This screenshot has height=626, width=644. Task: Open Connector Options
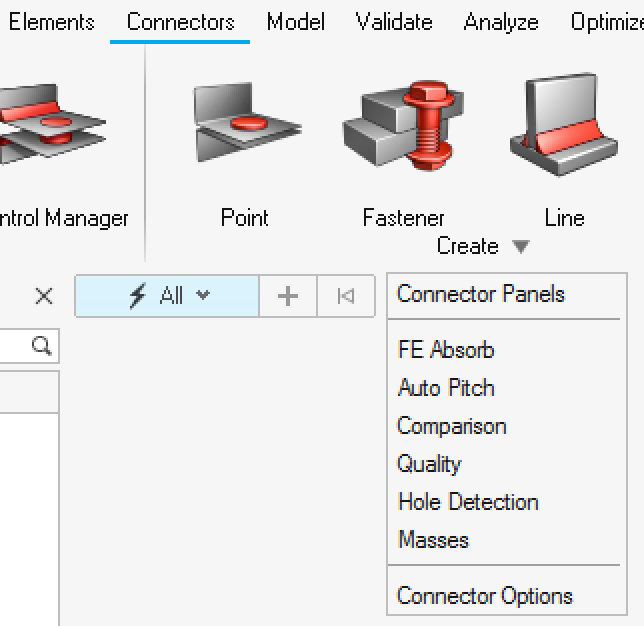485,595
